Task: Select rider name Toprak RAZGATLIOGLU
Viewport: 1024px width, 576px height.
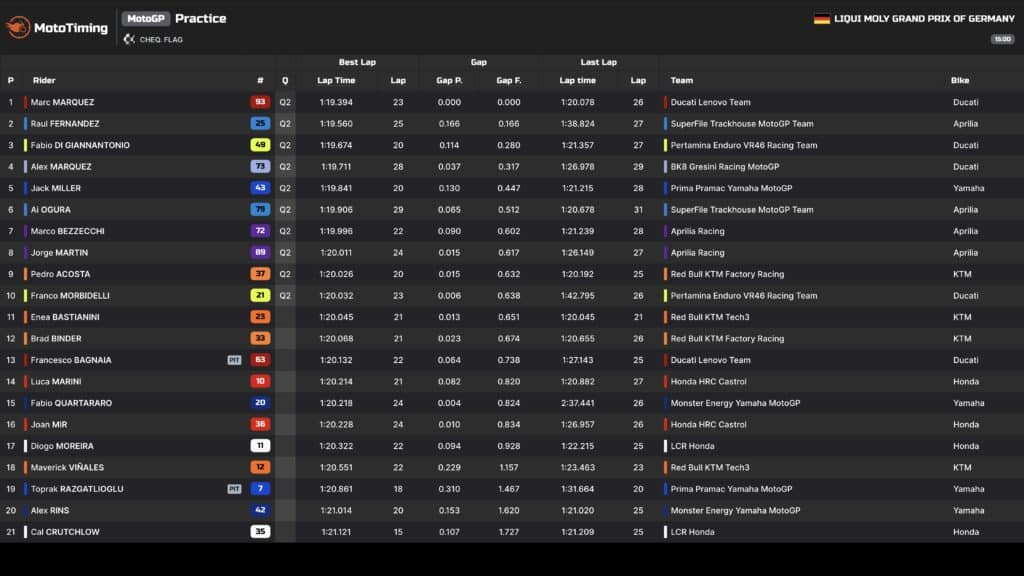Action: pyautogui.click(x=76, y=488)
